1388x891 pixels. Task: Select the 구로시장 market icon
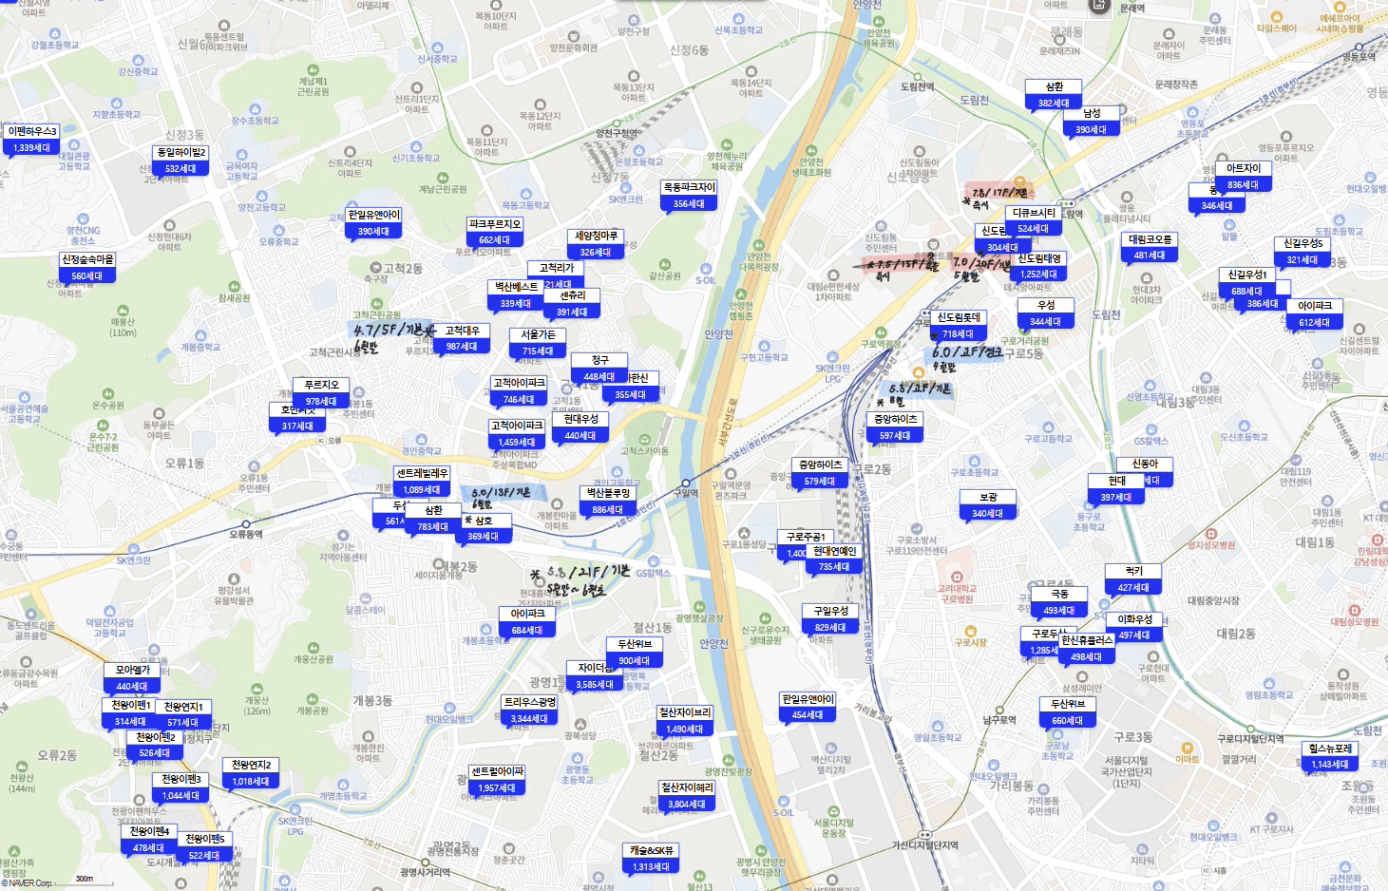(970, 631)
